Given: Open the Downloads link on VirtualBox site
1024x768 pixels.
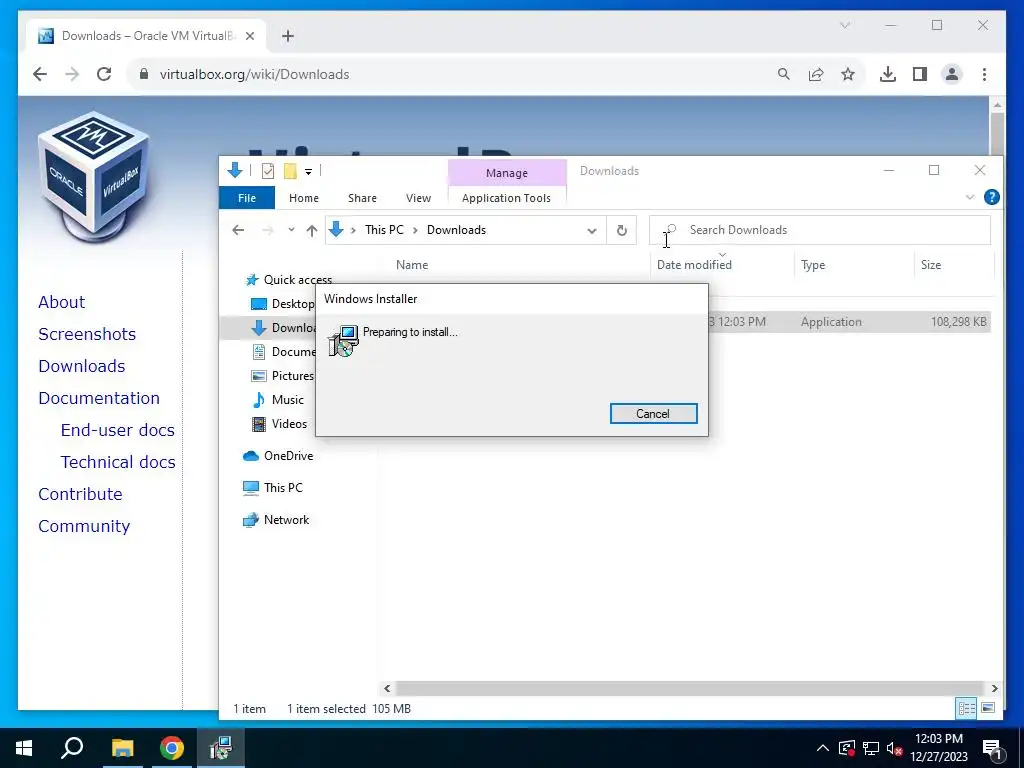Looking at the screenshot, I should [82, 366].
